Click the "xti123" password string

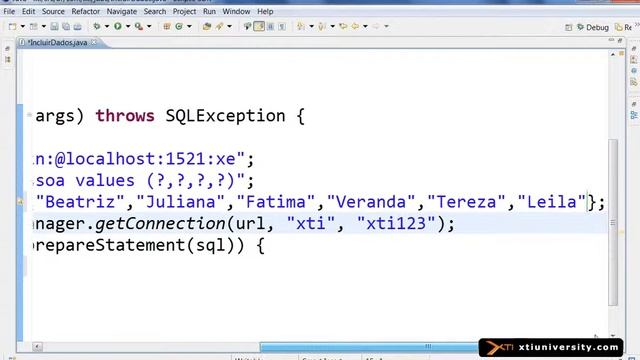pyautogui.click(x=396, y=223)
